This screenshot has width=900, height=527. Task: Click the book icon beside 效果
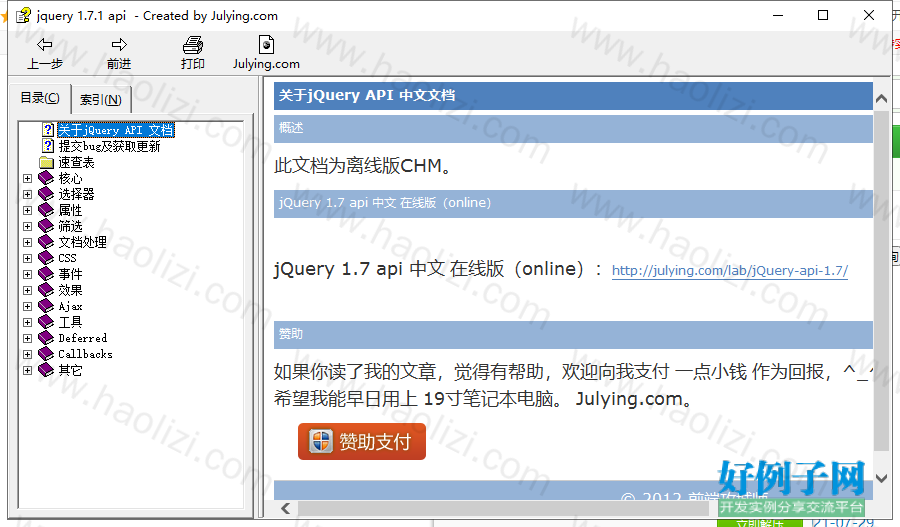pos(46,290)
